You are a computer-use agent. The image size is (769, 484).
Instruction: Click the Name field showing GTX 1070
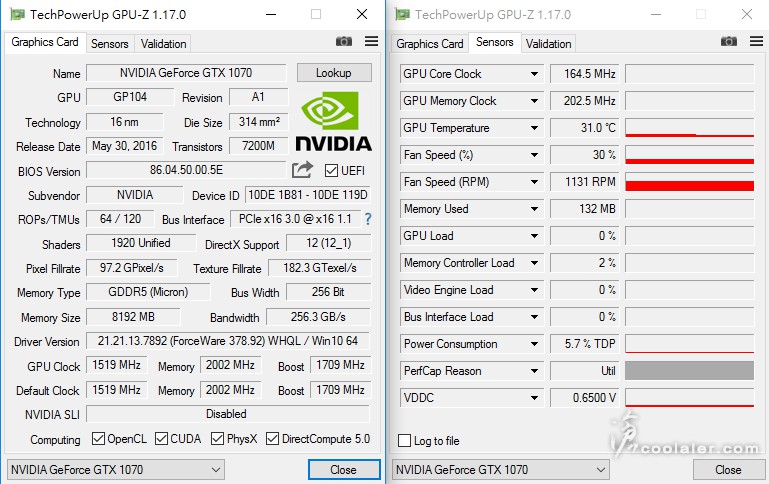click(186, 73)
